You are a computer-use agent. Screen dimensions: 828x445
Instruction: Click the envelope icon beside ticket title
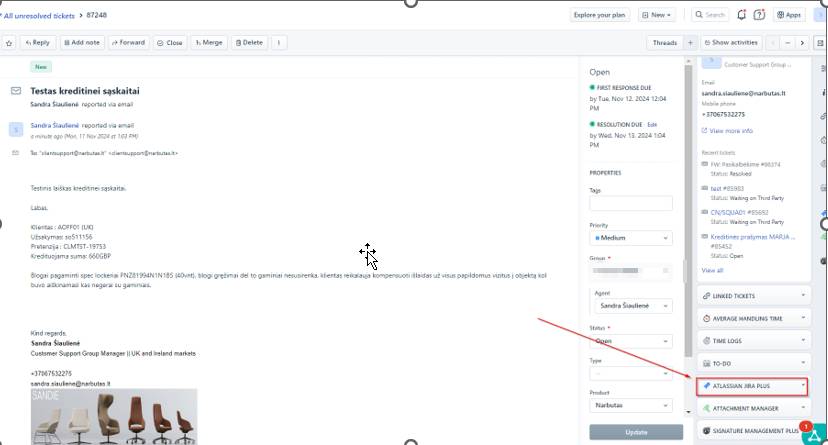point(16,91)
